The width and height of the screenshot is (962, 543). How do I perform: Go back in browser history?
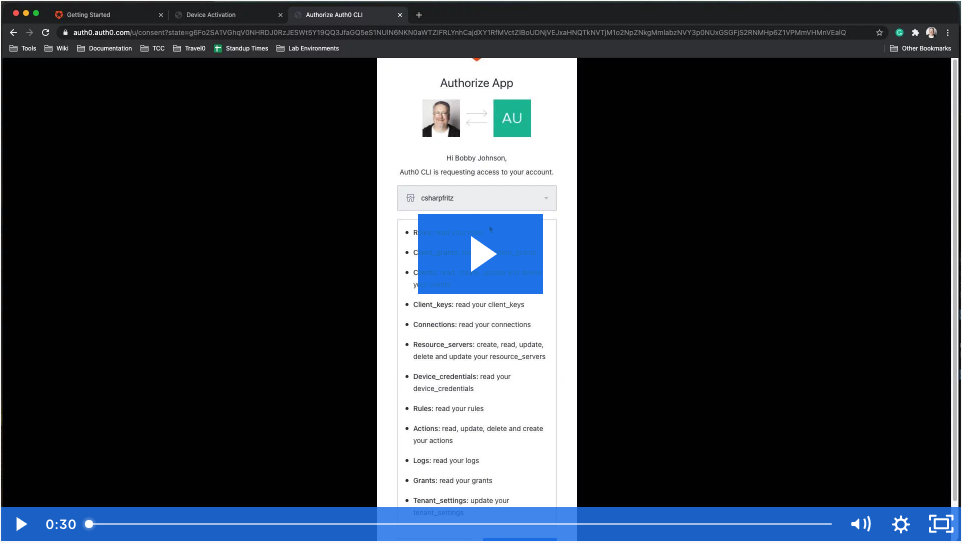click(x=13, y=33)
